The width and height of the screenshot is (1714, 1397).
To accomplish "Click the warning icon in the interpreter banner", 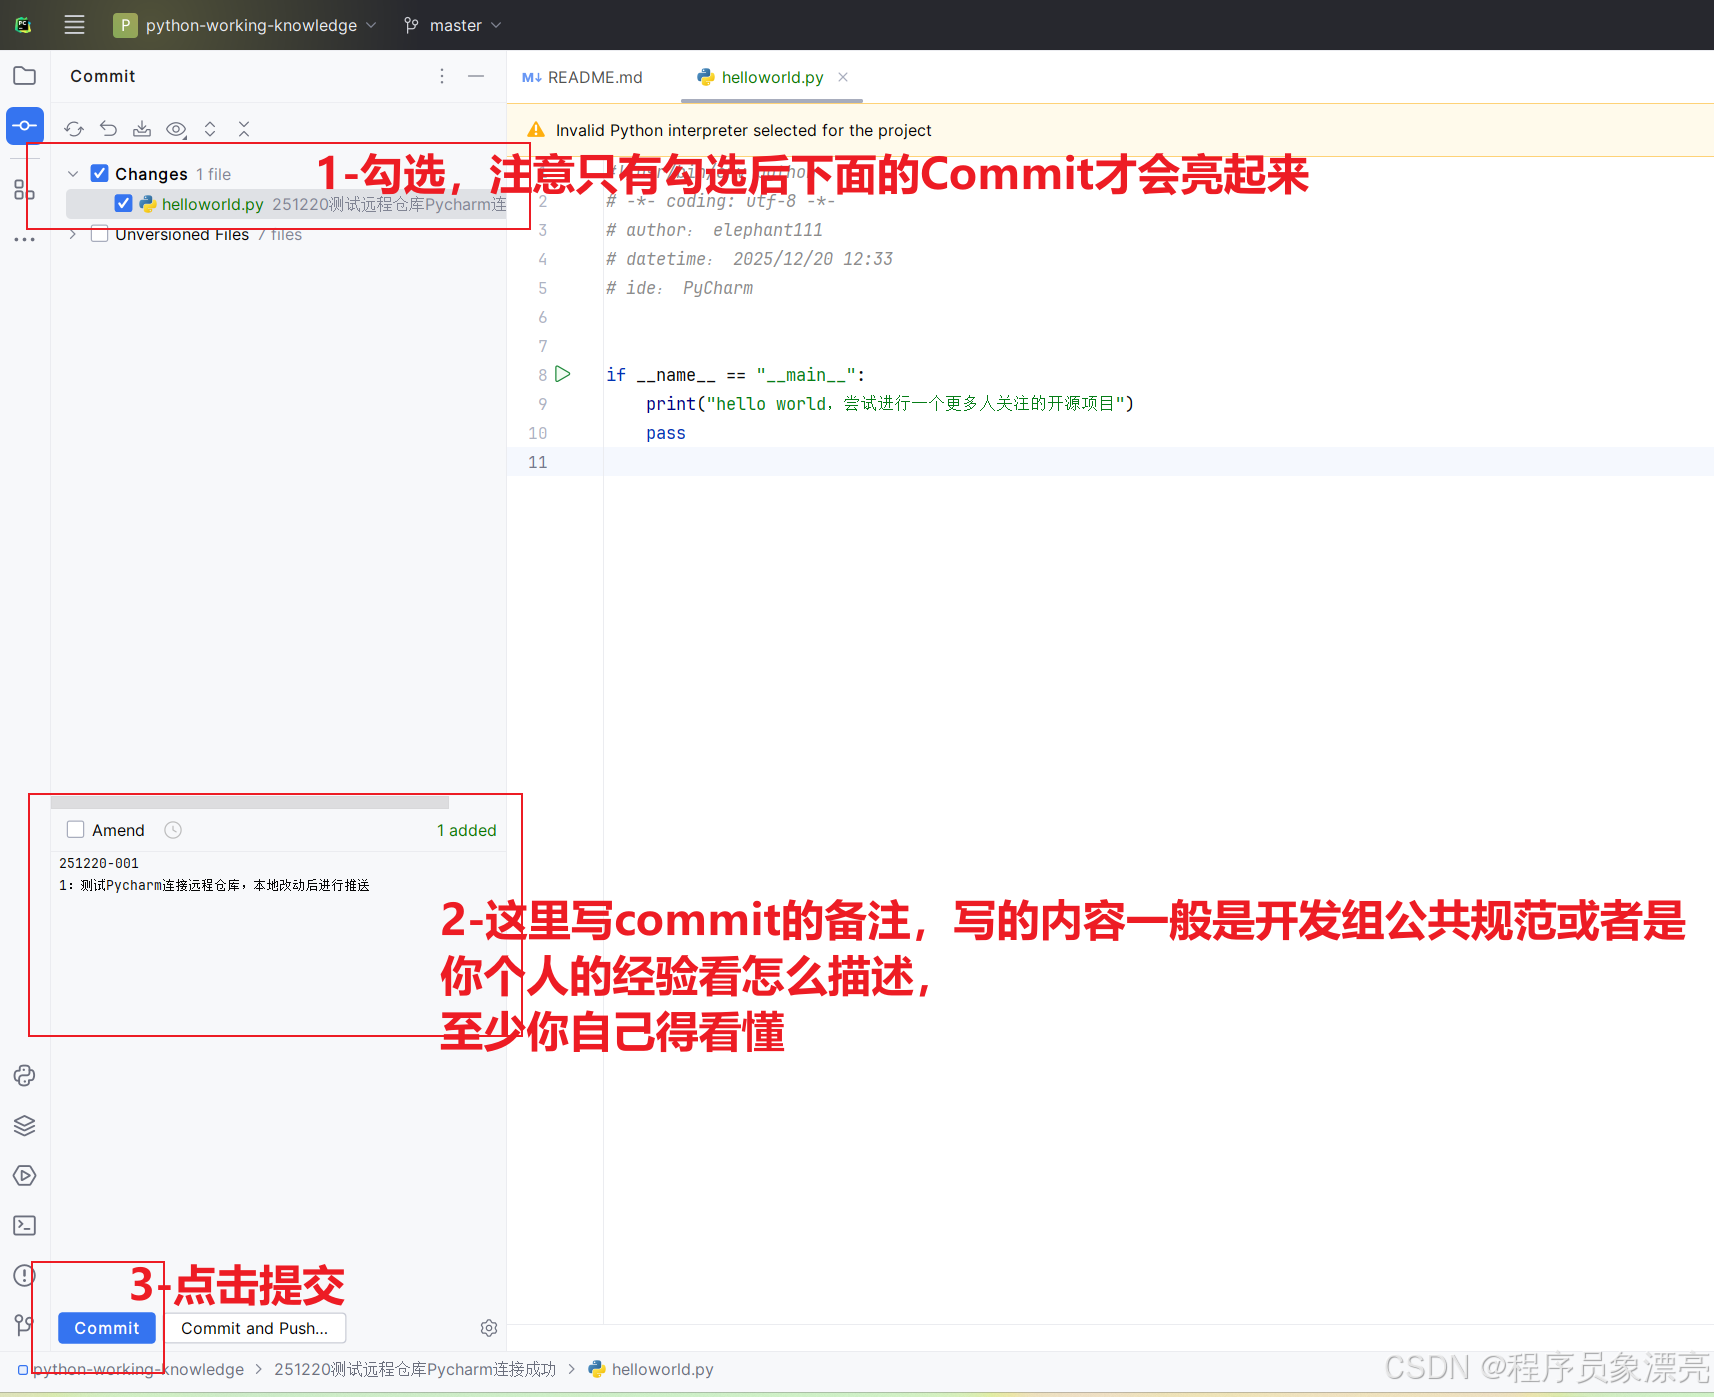I will pyautogui.click(x=536, y=130).
